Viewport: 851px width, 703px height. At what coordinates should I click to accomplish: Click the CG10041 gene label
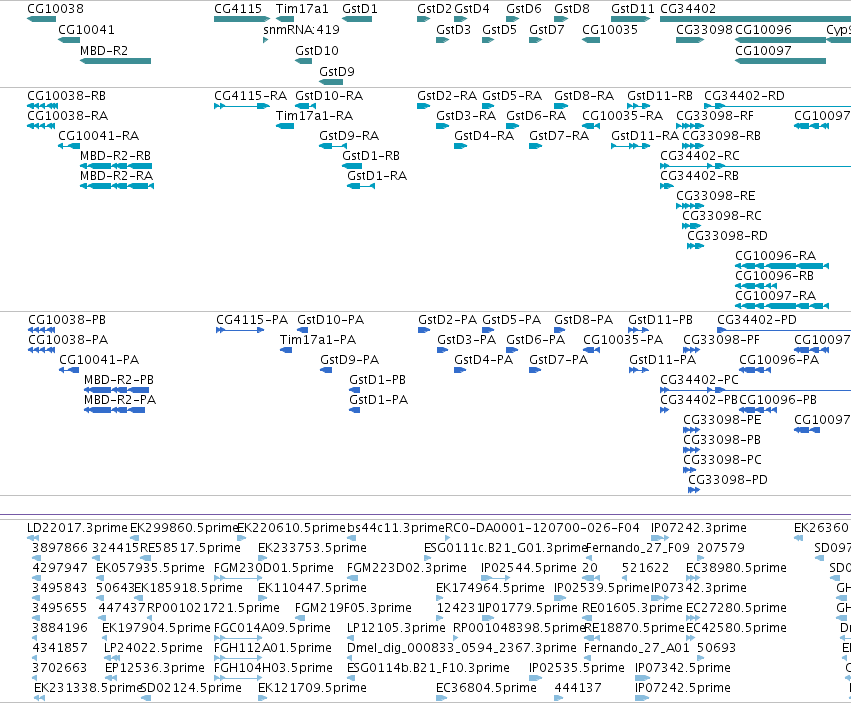tap(86, 30)
